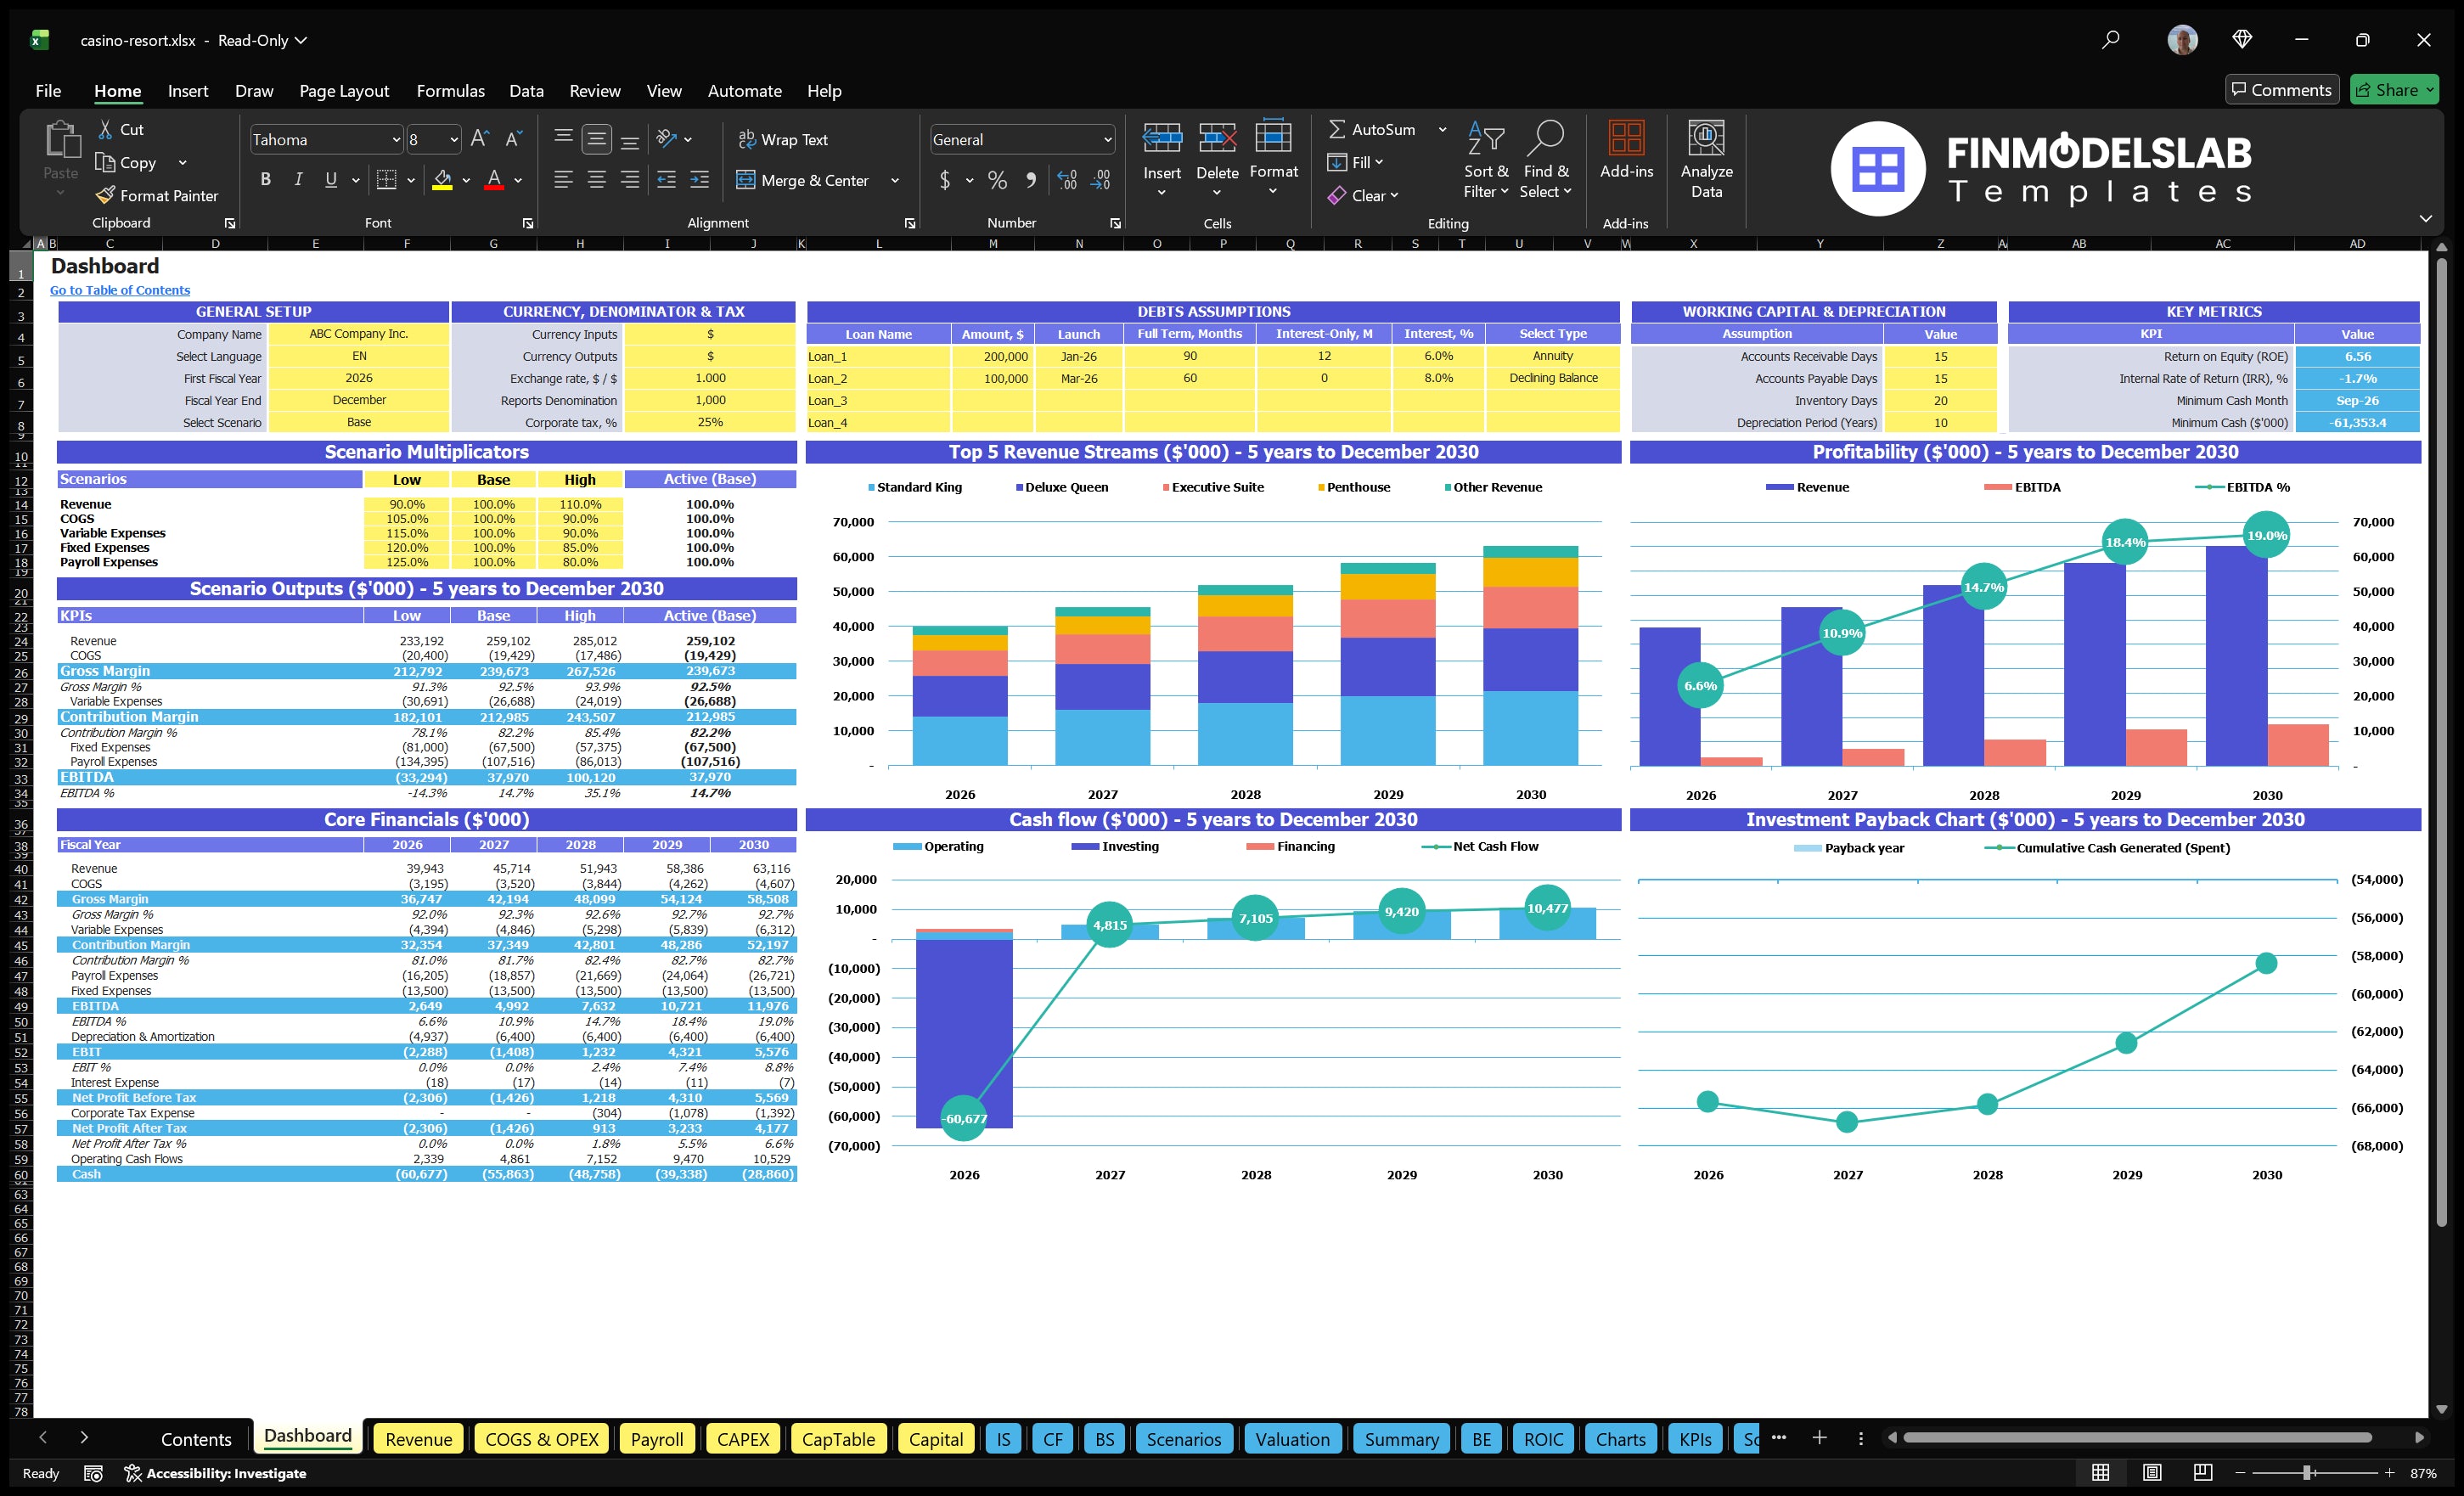Click the Increase Decimal icon

tap(1066, 180)
